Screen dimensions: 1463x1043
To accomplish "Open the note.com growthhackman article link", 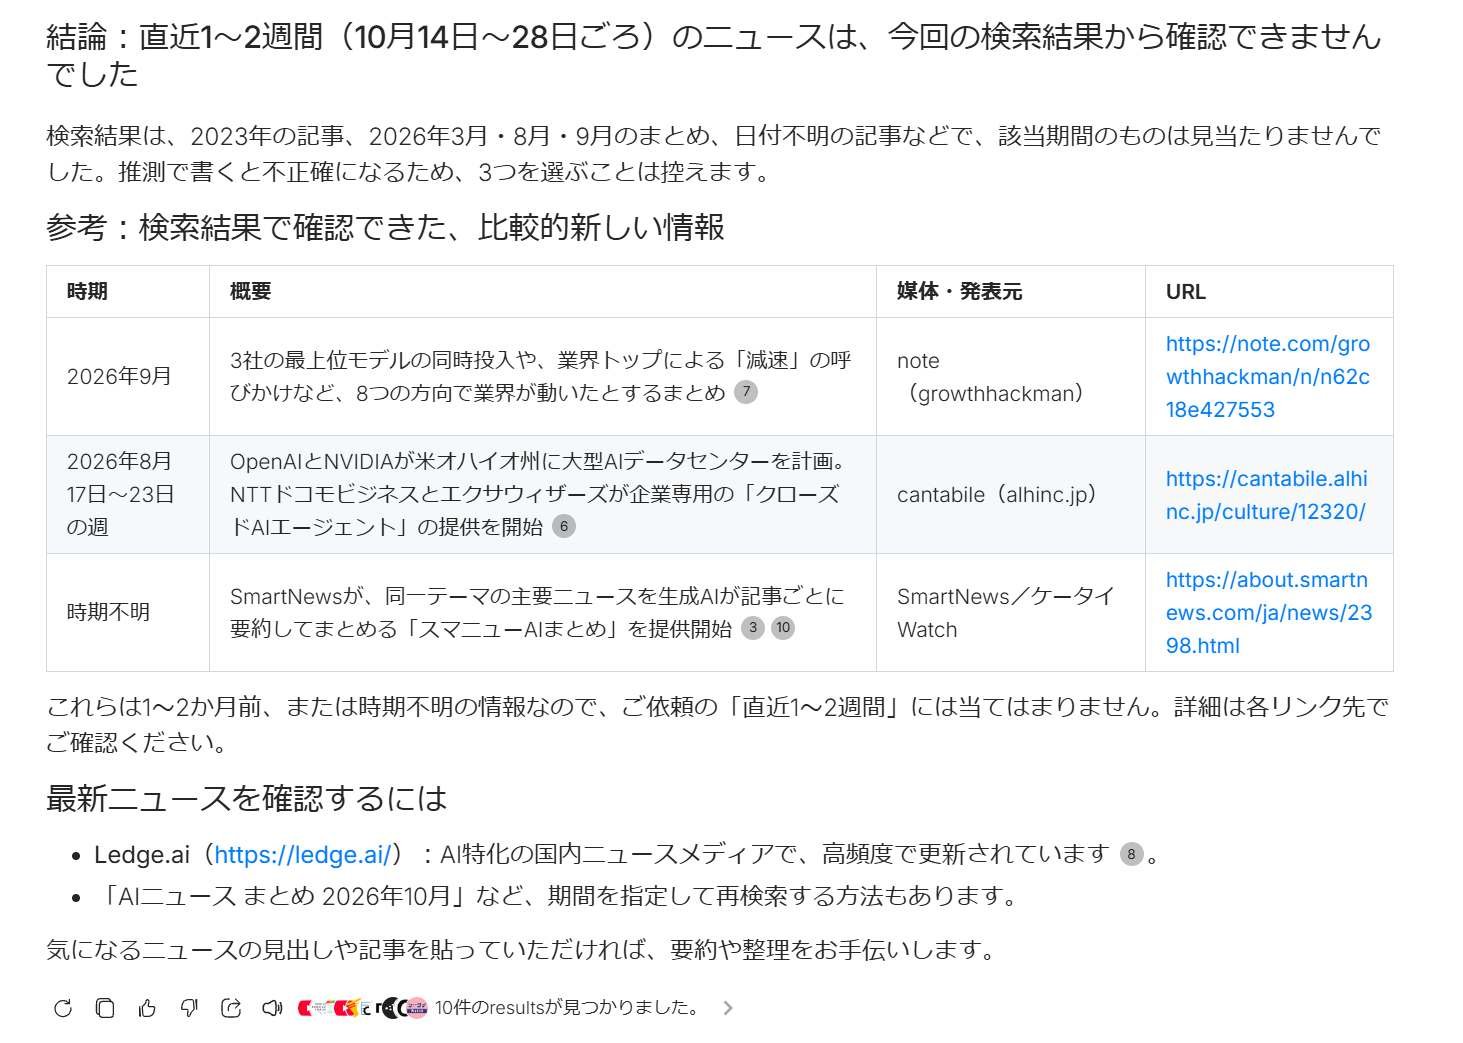I will click(x=1268, y=376).
